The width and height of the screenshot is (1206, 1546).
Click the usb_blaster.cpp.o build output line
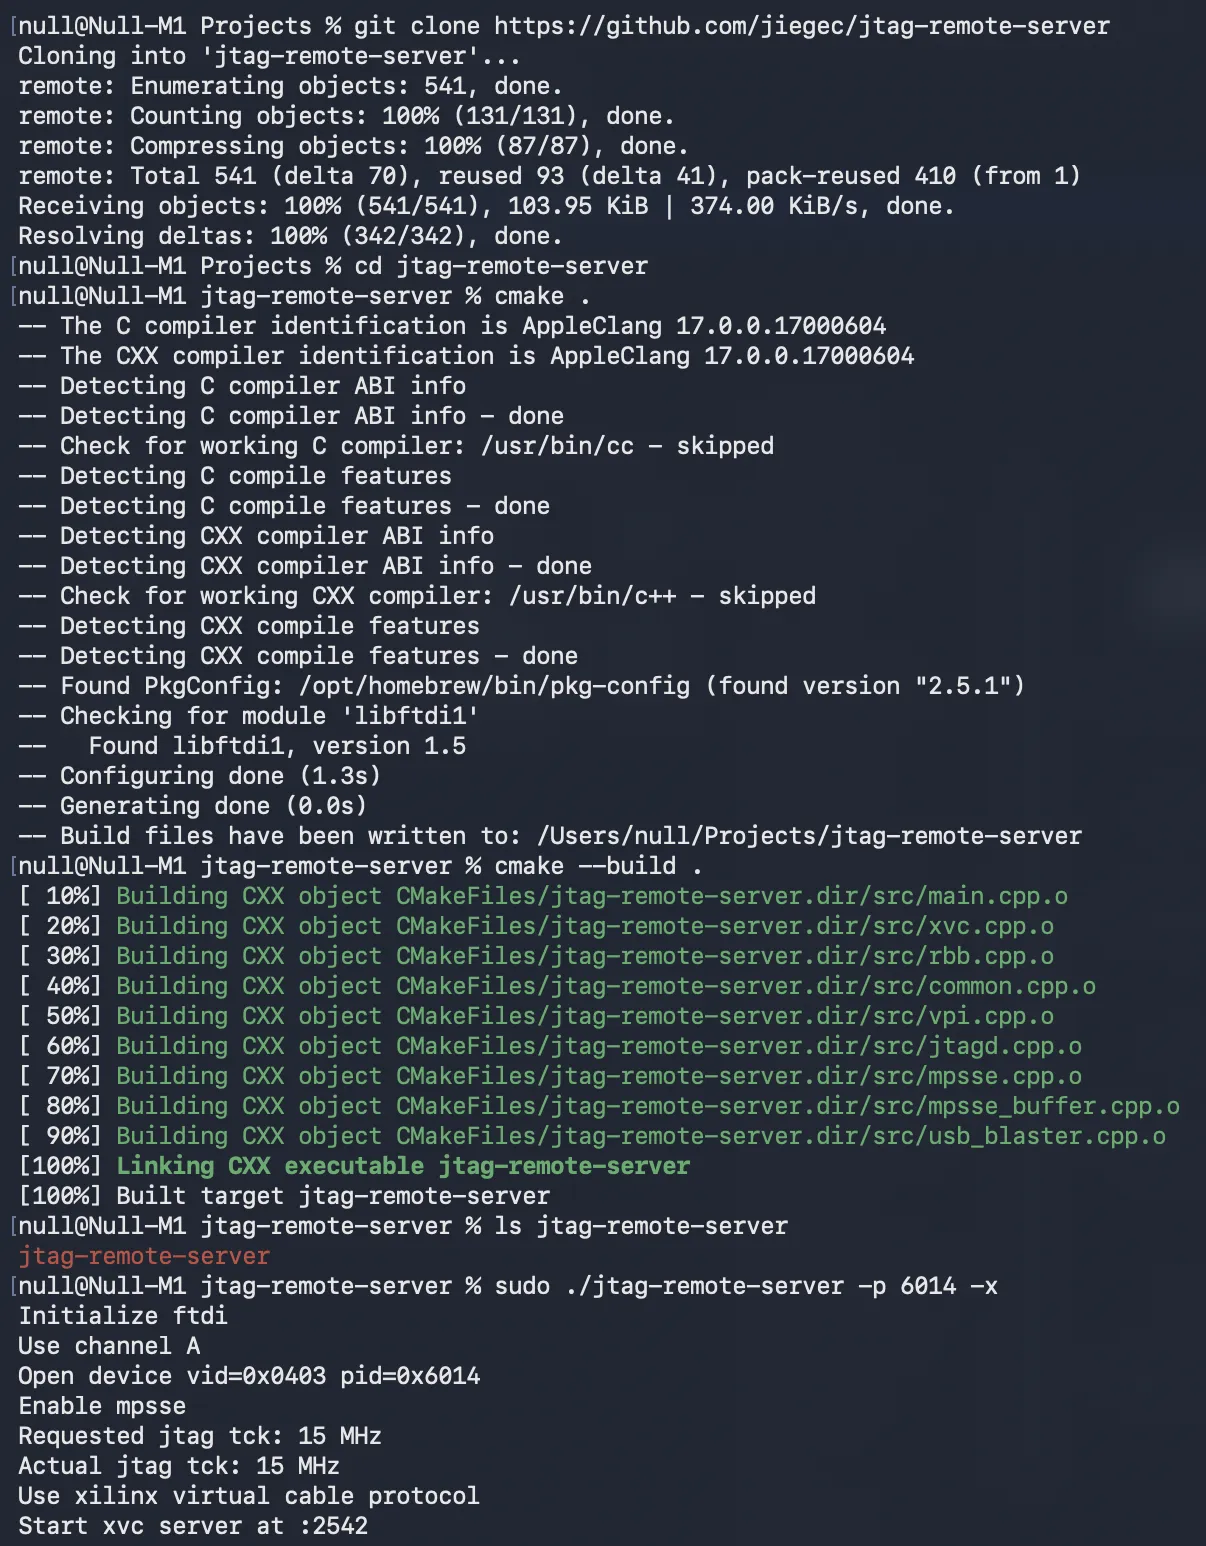point(640,1136)
